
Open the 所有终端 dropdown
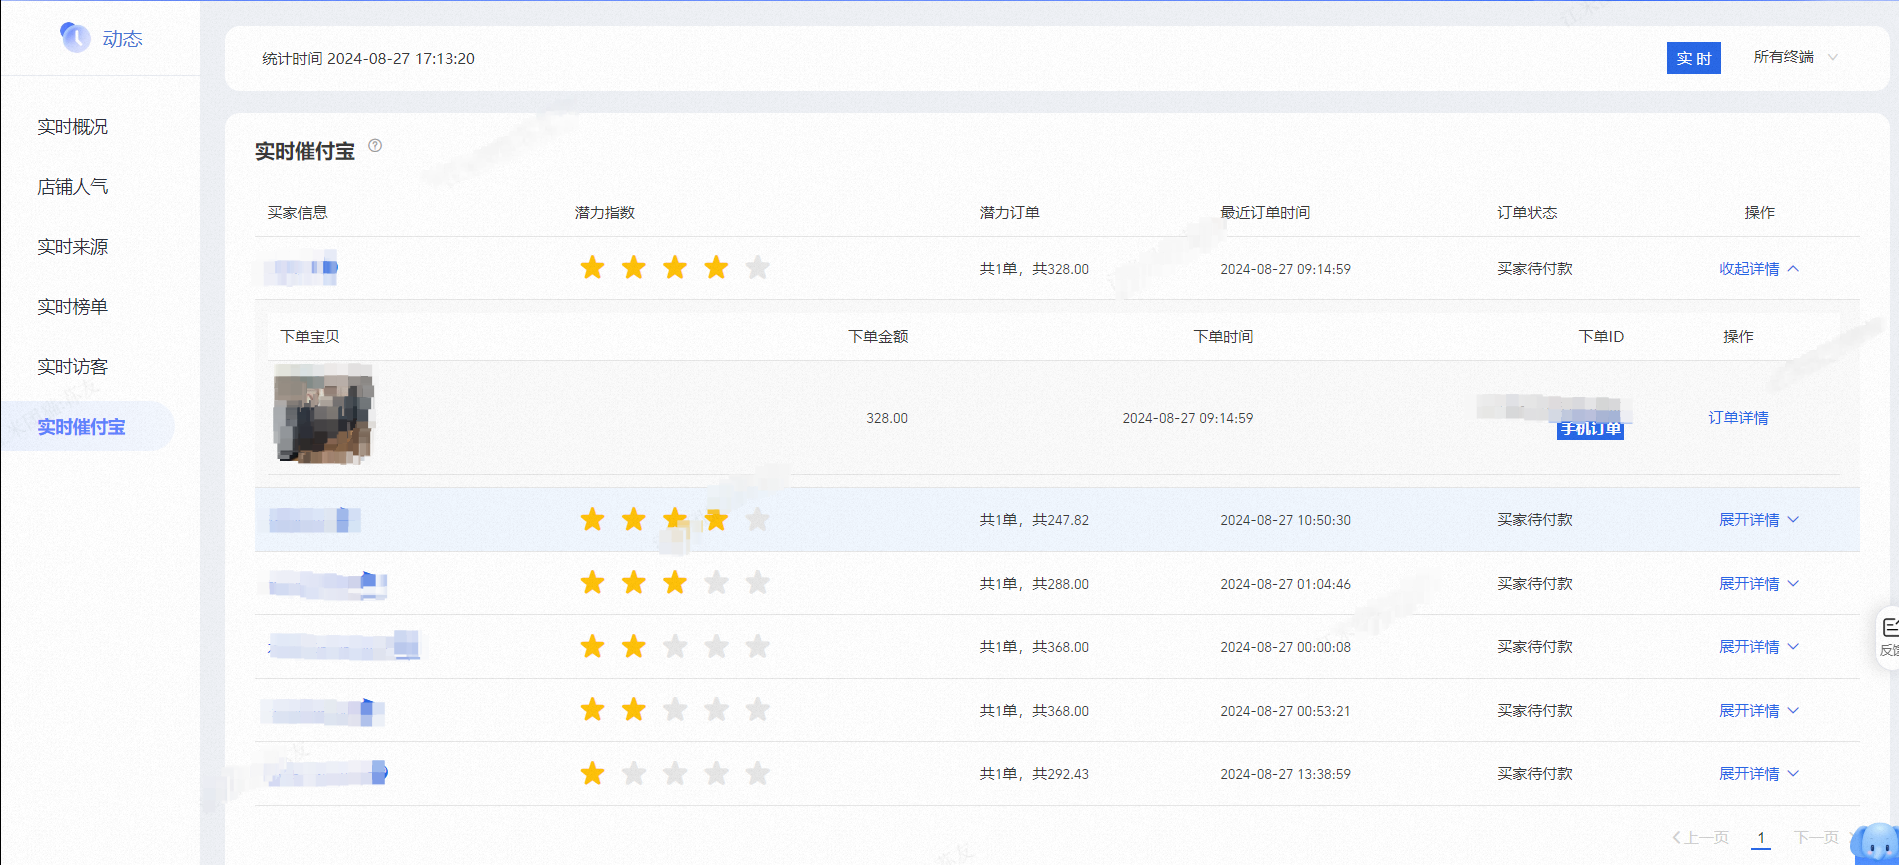[x=1795, y=57]
